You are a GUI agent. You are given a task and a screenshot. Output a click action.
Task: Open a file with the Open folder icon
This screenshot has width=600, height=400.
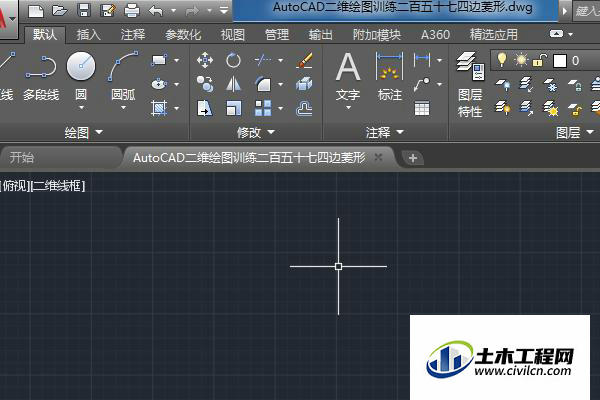(x=59, y=10)
